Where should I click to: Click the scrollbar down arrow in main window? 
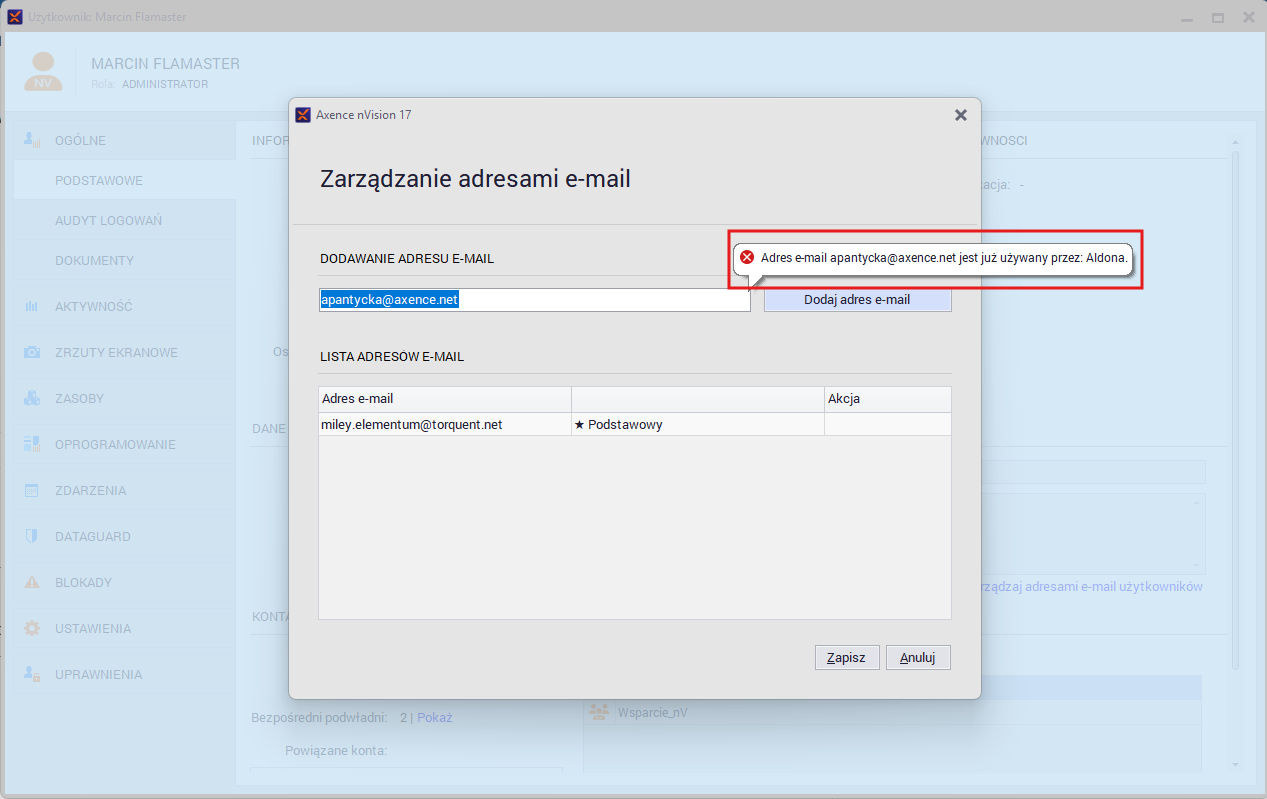point(1236,765)
